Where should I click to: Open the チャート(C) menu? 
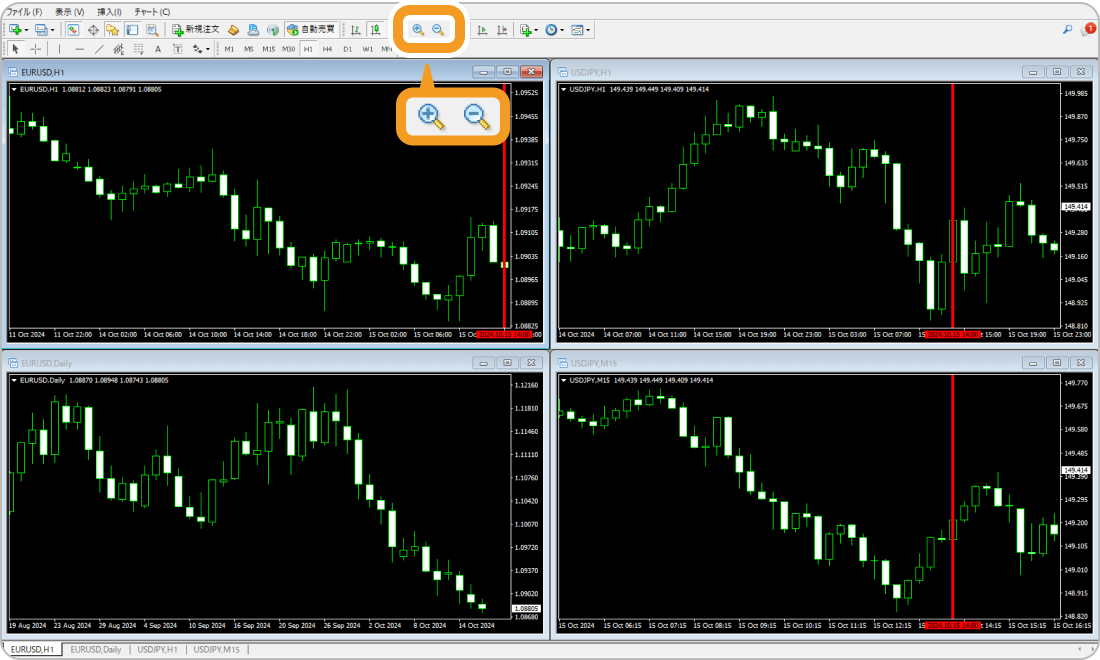click(x=152, y=12)
